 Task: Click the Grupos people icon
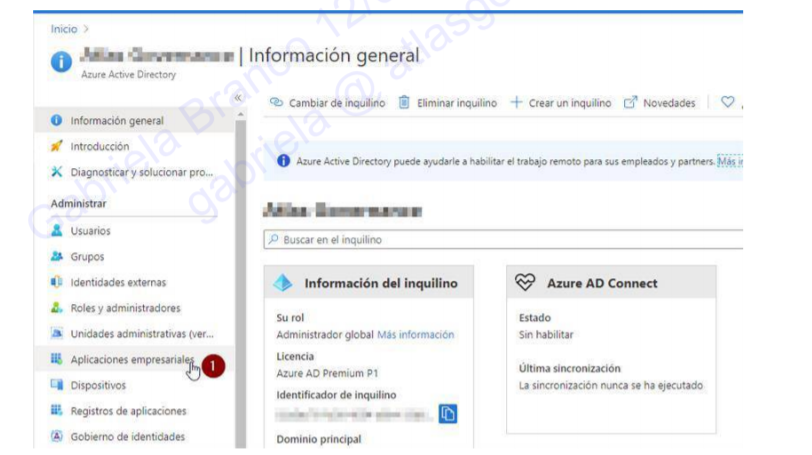pos(56,256)
